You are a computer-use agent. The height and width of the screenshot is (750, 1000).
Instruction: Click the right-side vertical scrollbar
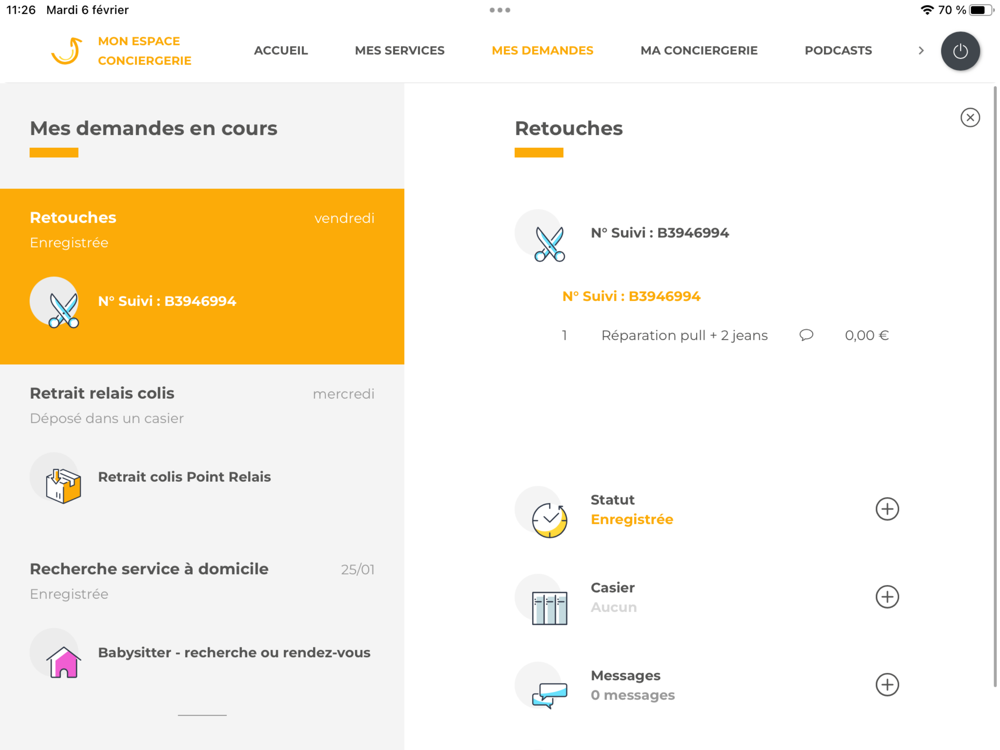(x=995, y=386)
